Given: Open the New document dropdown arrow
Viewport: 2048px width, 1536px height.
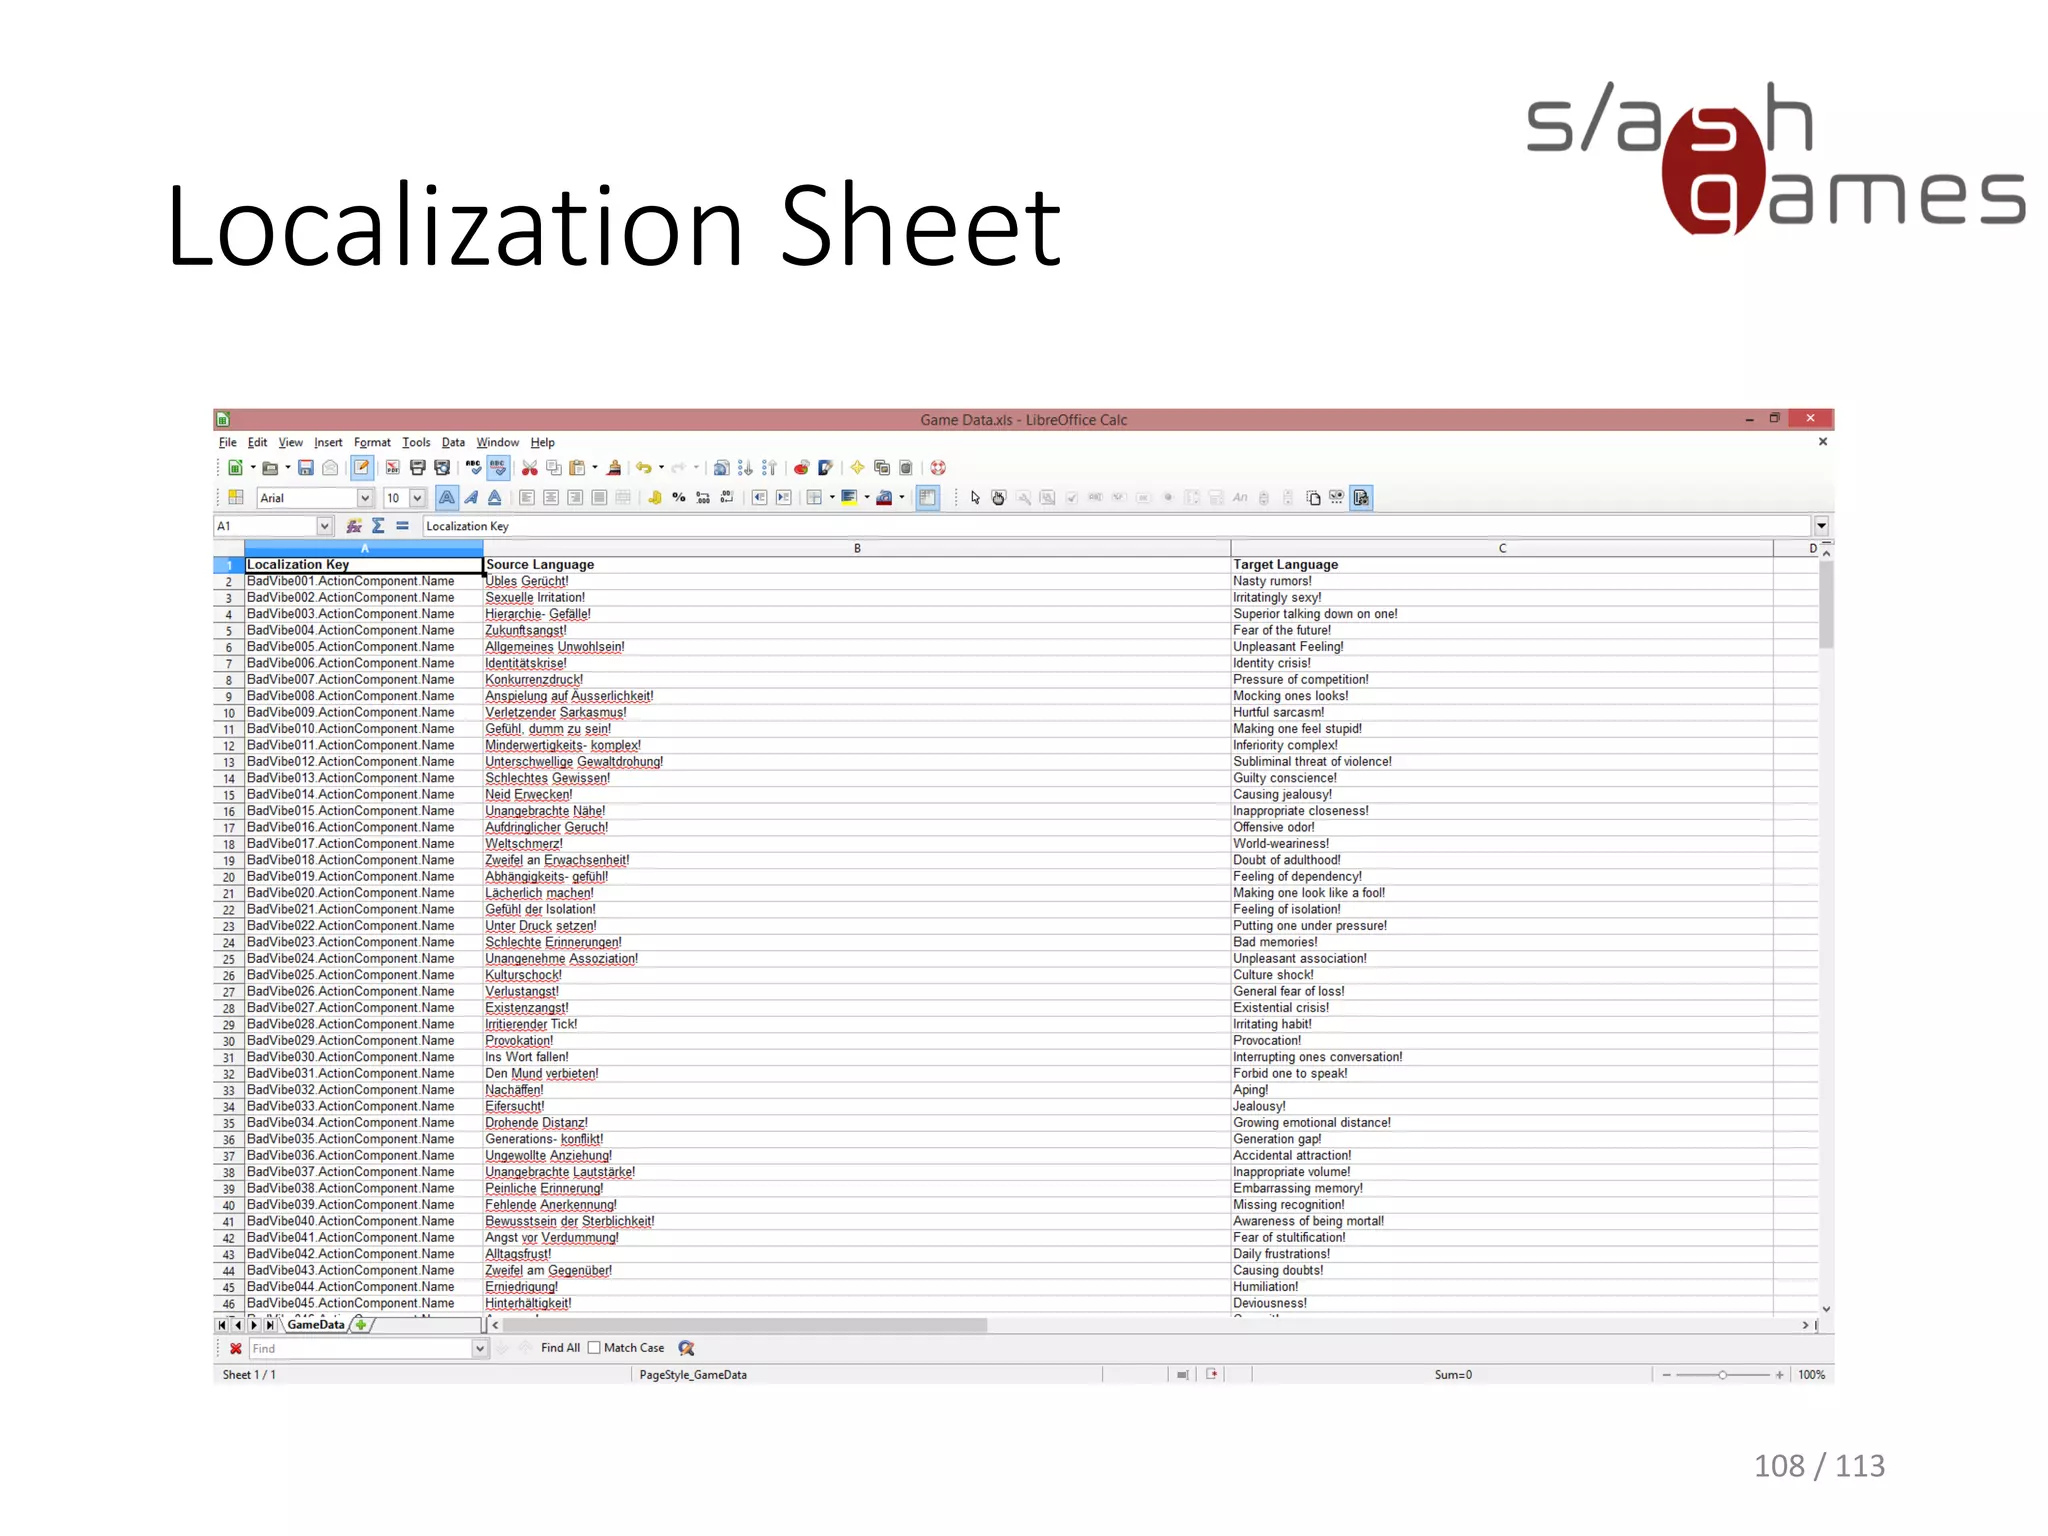Looking at the screenshot, I should (x=253, y=468).
